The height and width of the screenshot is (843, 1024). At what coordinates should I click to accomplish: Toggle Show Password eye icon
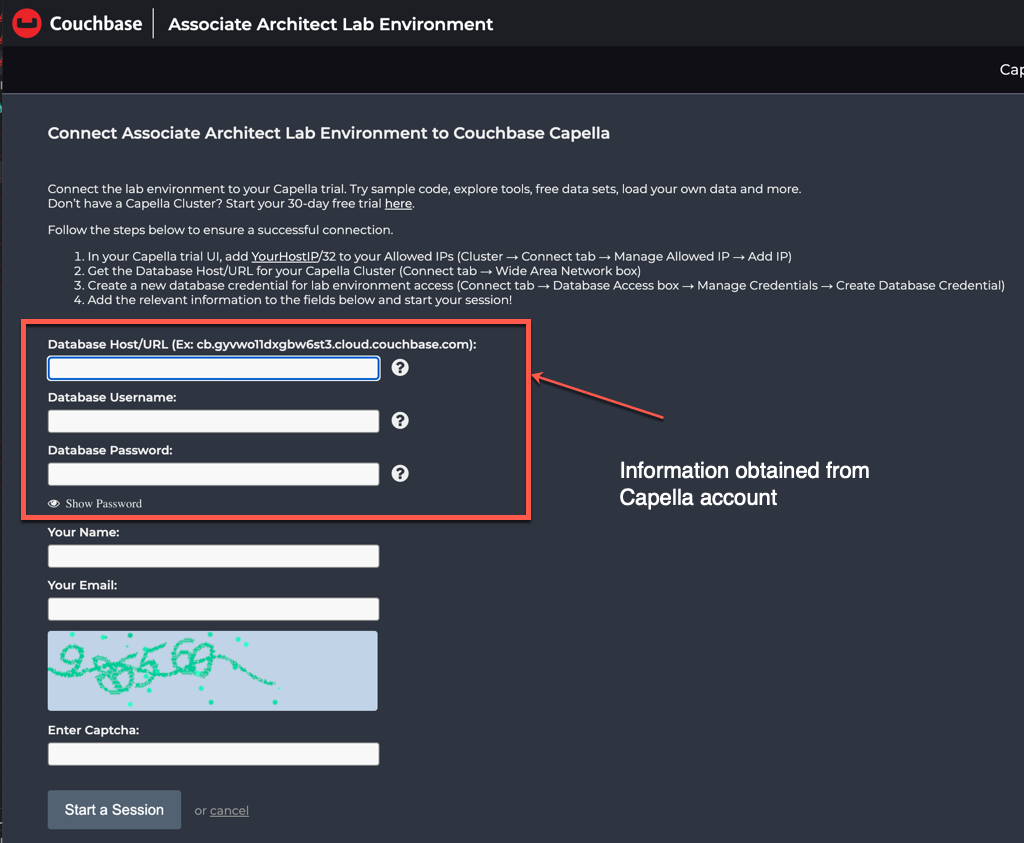(x=54, y=503)
